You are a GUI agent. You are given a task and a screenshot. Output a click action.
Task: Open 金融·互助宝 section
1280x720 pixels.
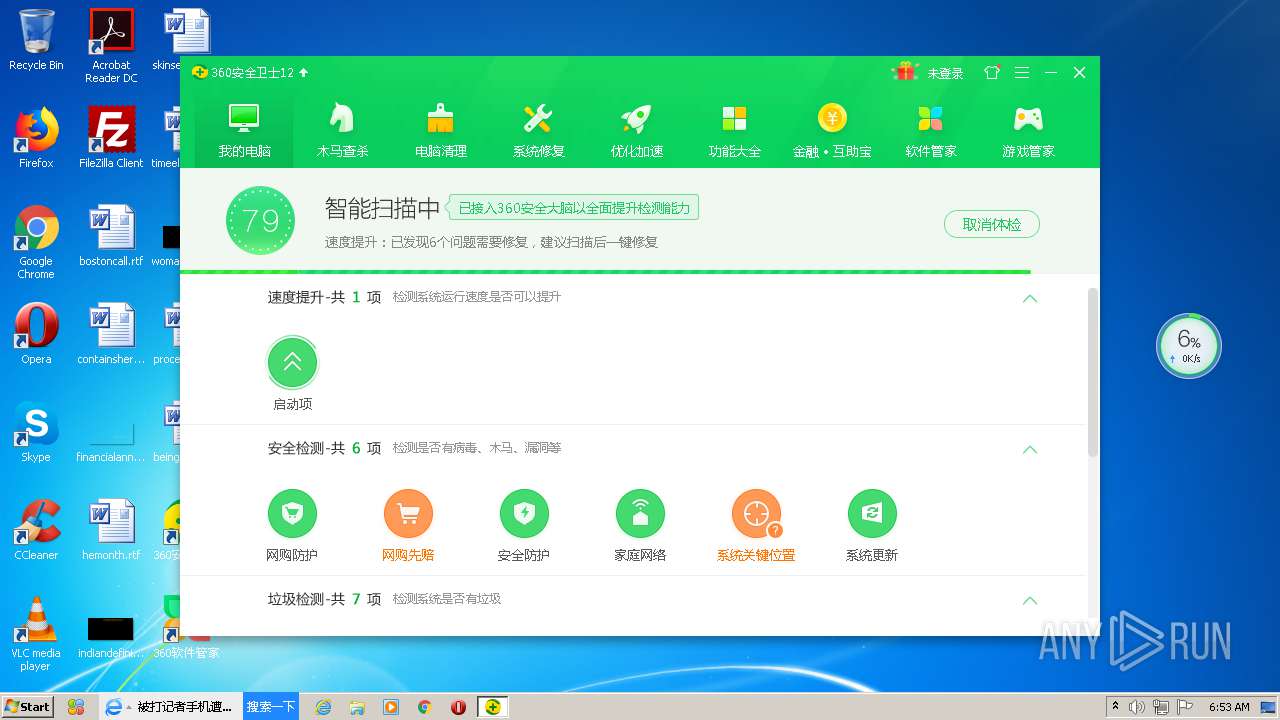point(832,130)
